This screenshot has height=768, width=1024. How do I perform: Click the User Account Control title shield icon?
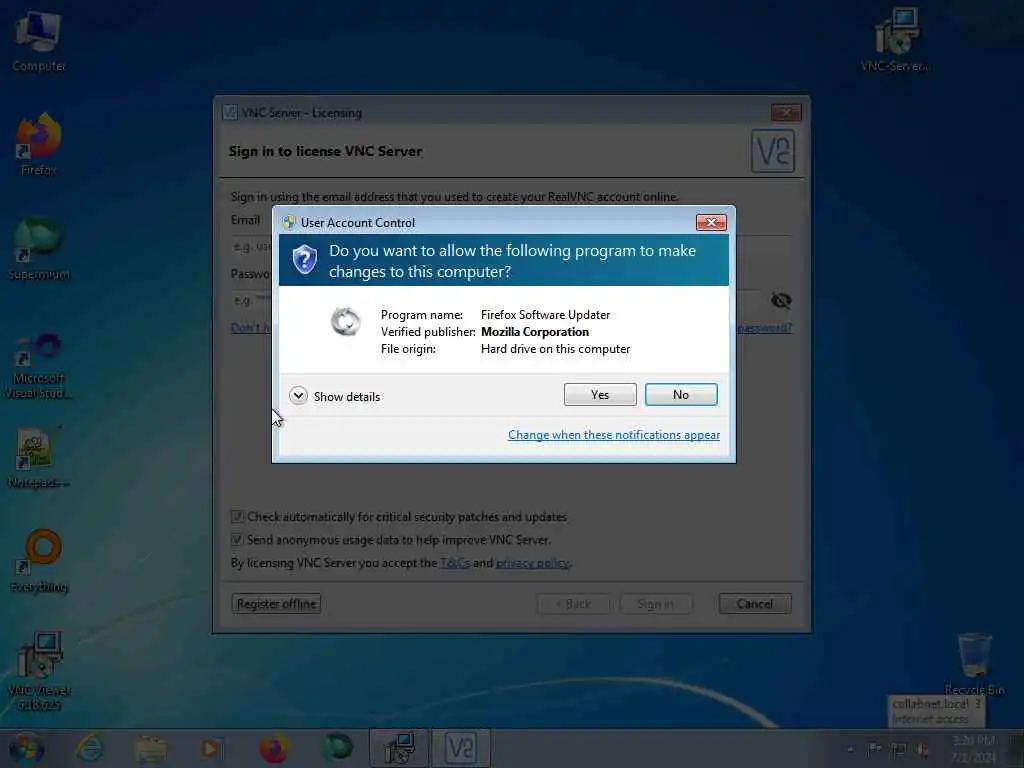click(289, 223)
